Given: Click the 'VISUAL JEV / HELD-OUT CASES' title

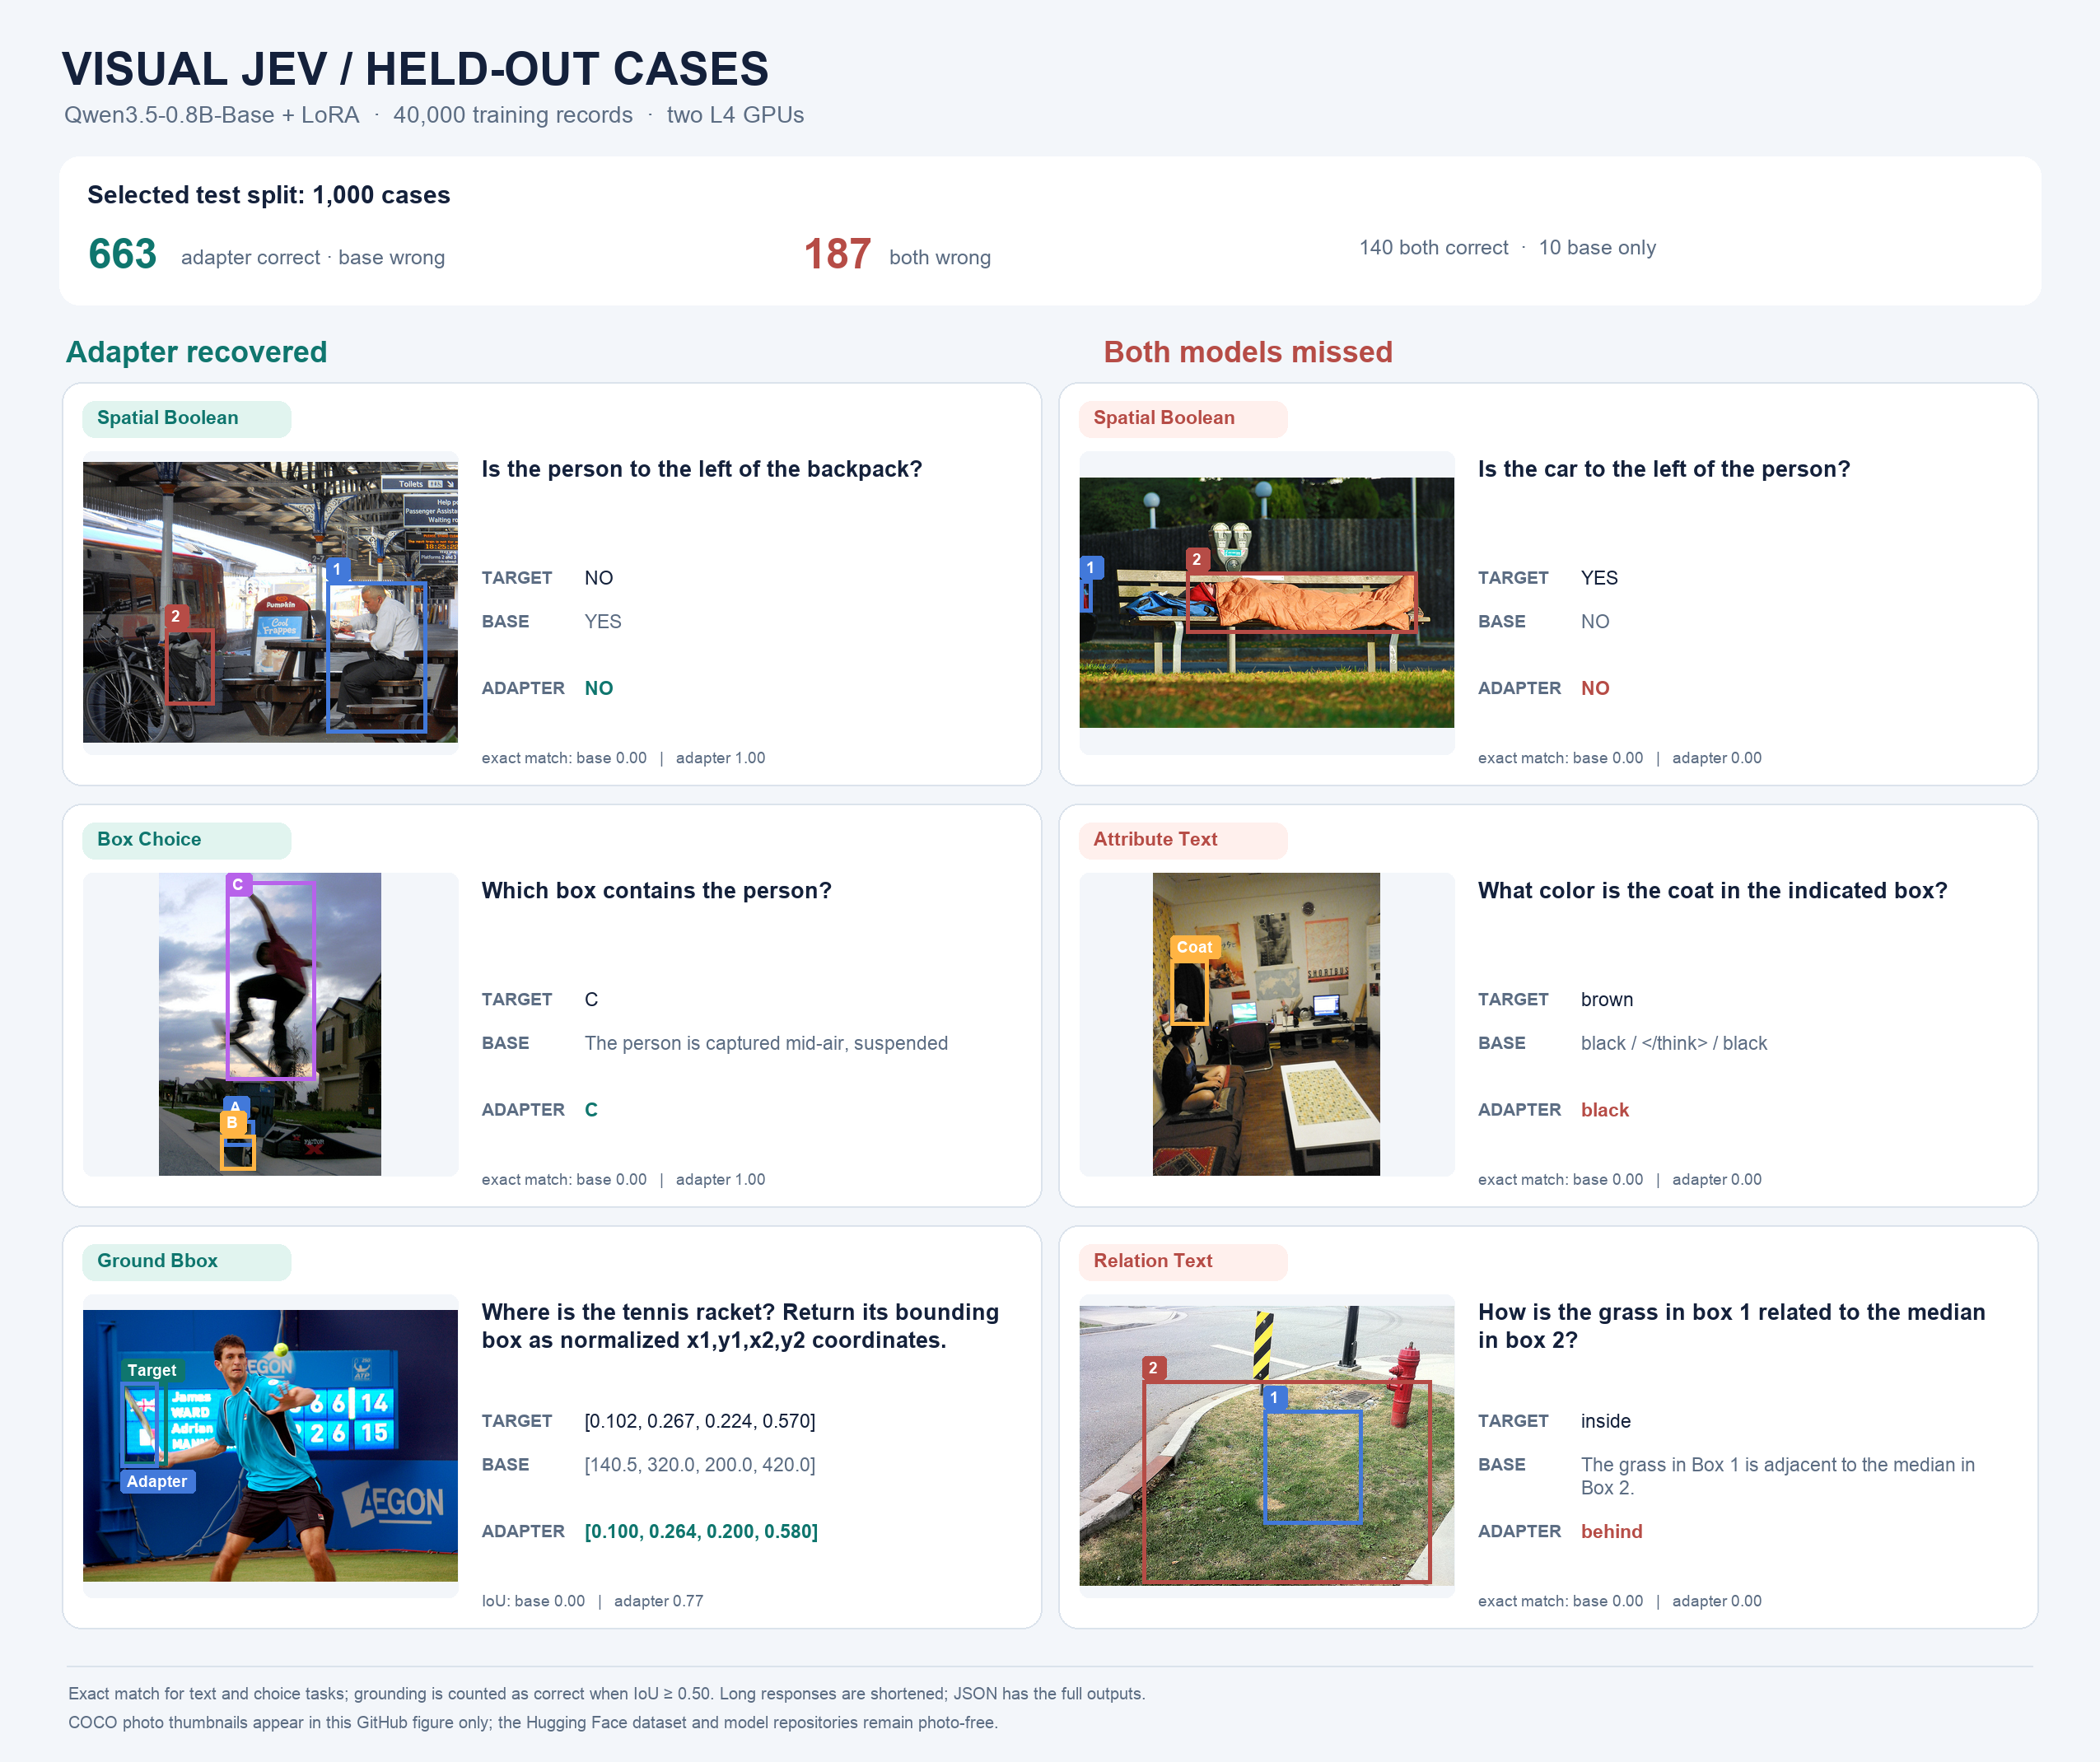Looking at the screenshot, I should click(x=415, y=70).
